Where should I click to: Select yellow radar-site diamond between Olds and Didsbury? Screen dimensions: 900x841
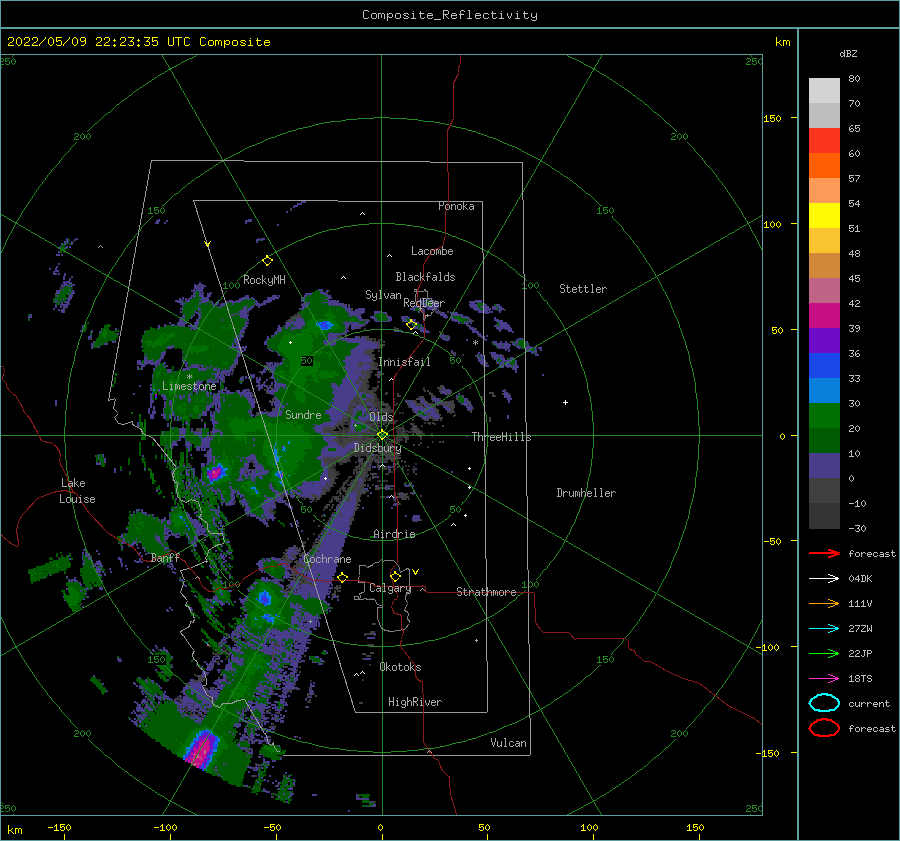(x=382, y=435)
